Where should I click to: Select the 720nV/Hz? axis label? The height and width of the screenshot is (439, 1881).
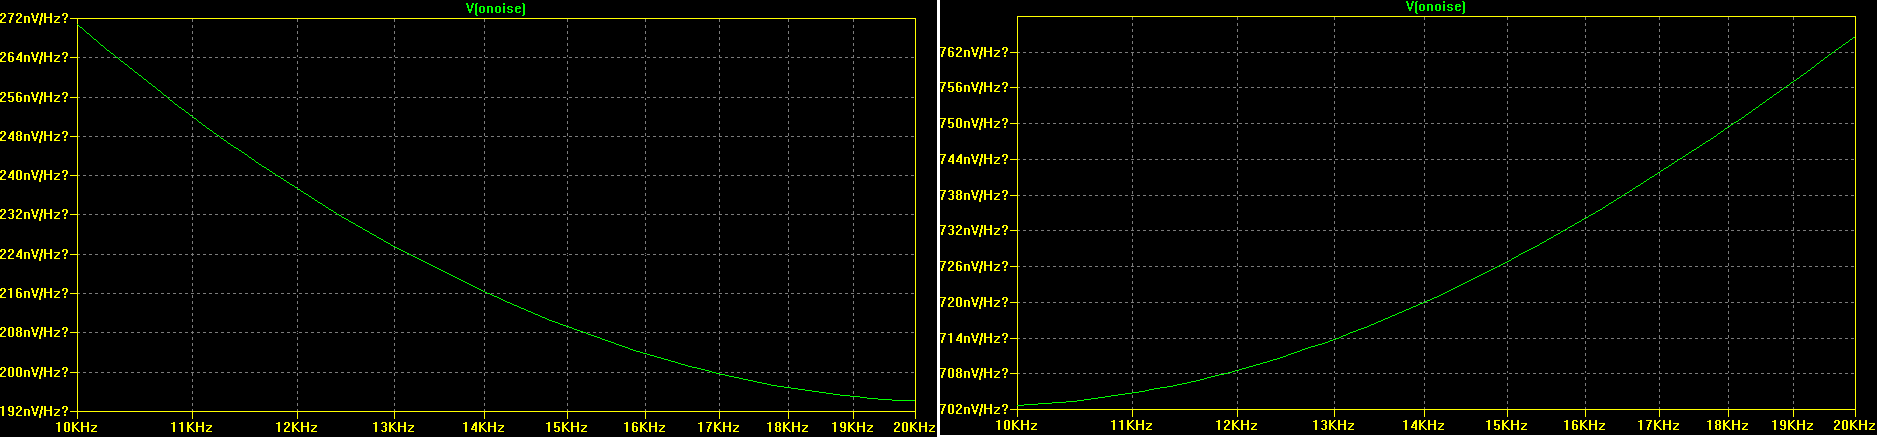(x=975, y=303)
